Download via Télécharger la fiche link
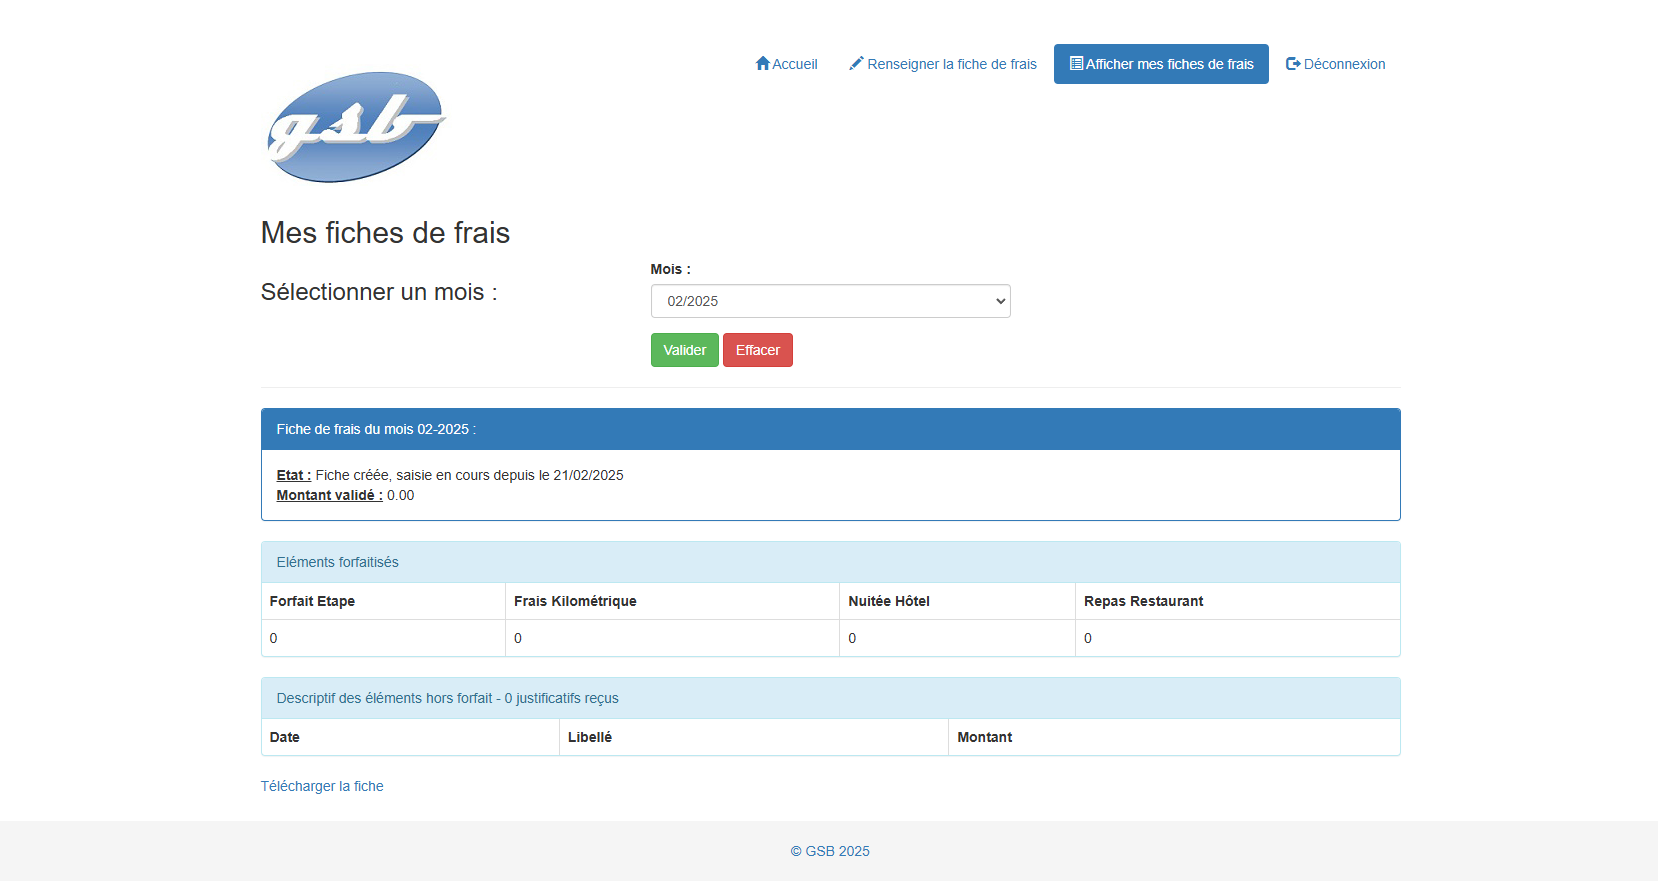 (x=322, y=786)
